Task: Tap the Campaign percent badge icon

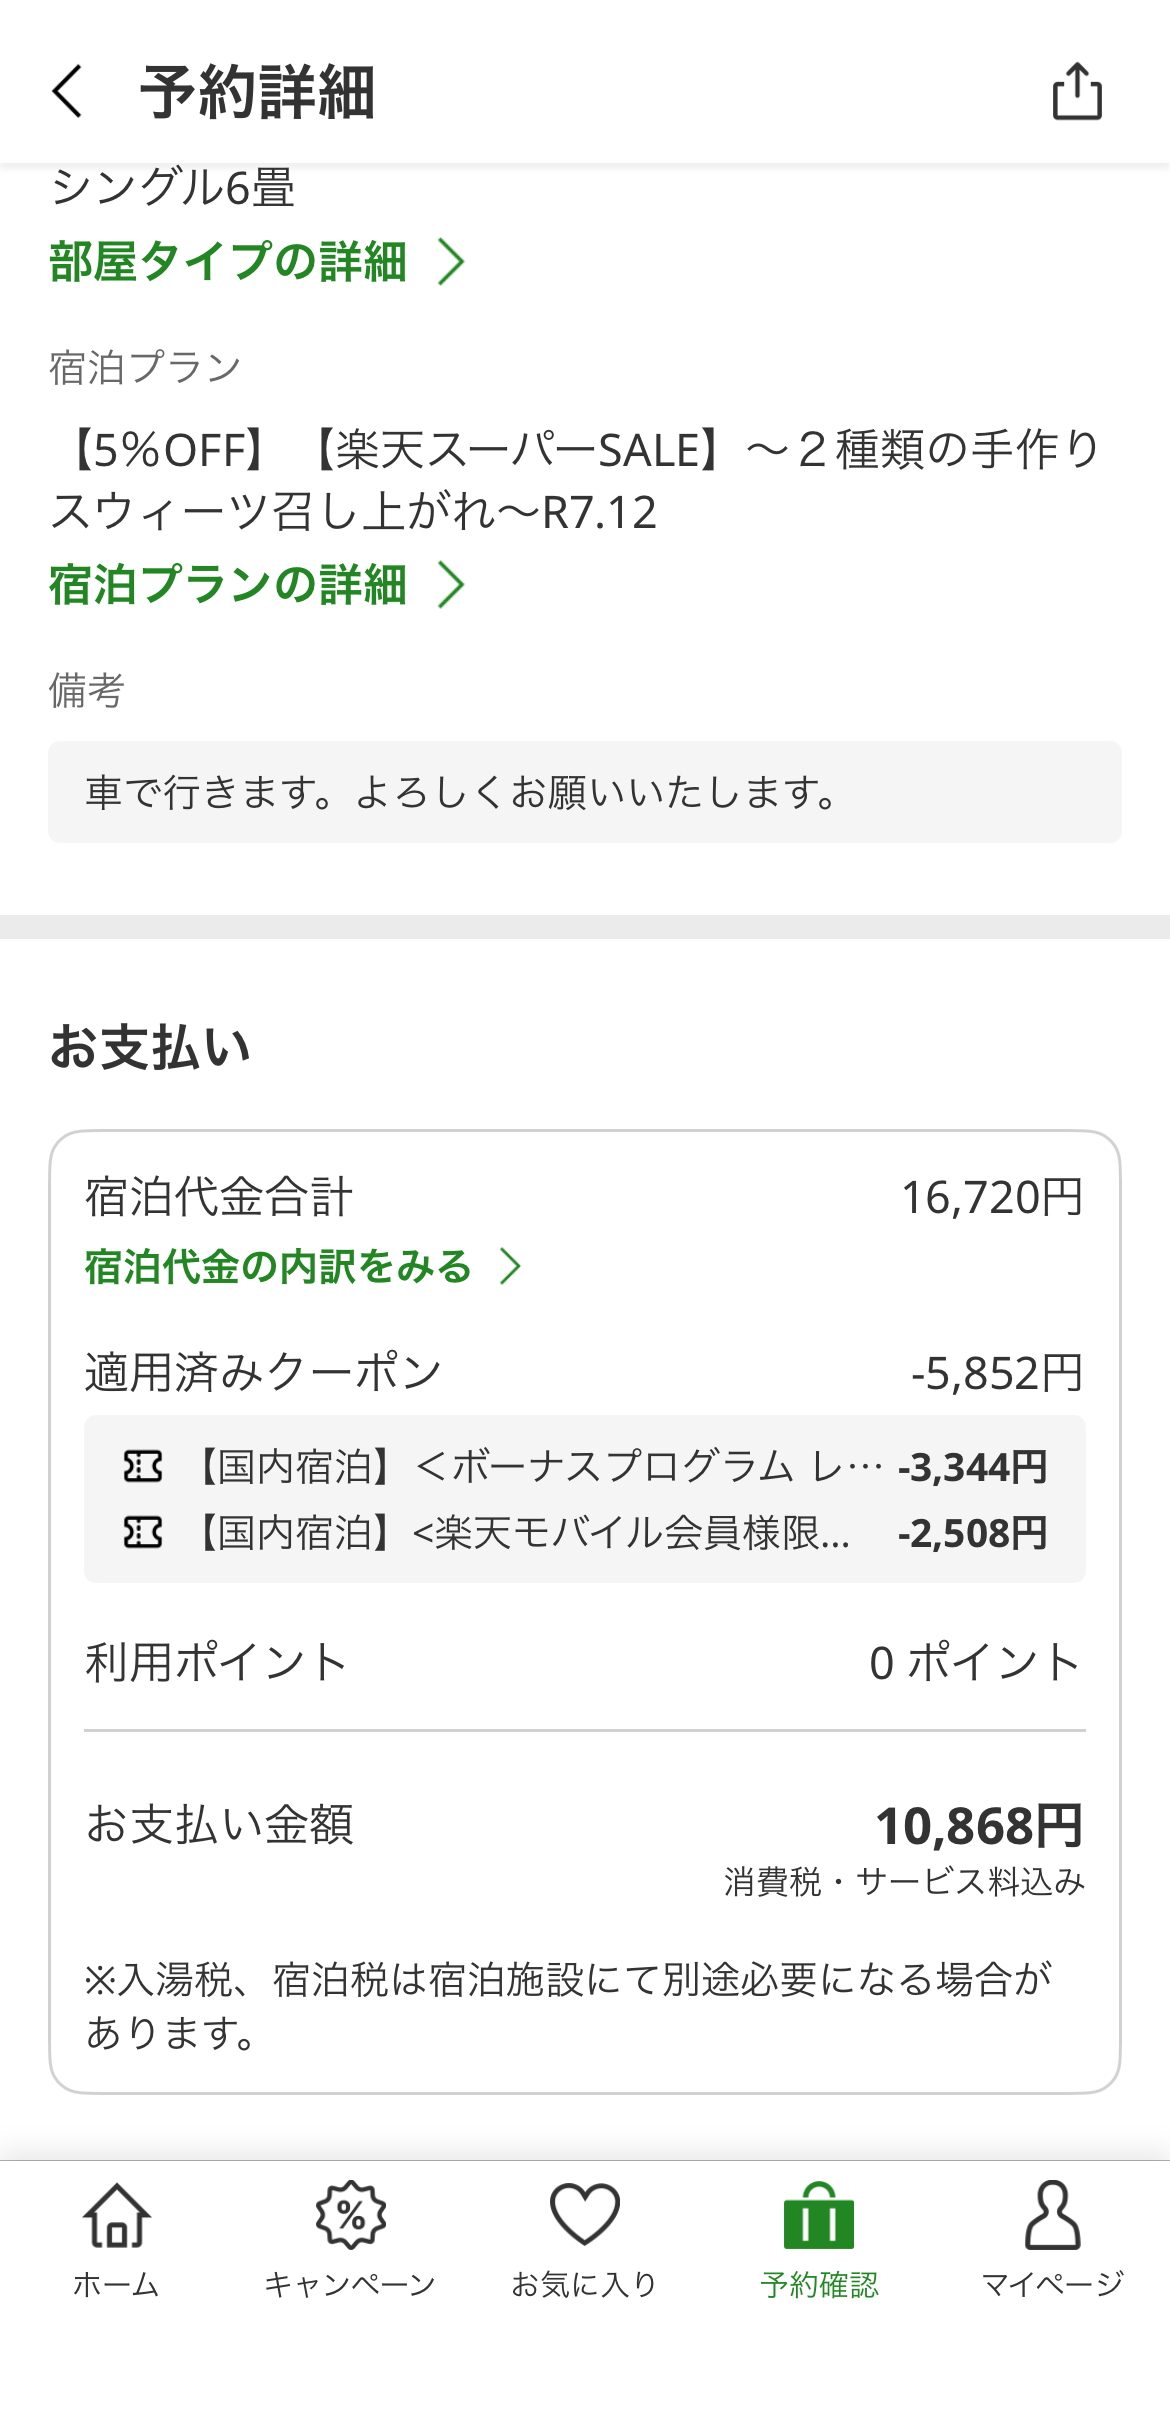Action: (x=350, y=2216)
